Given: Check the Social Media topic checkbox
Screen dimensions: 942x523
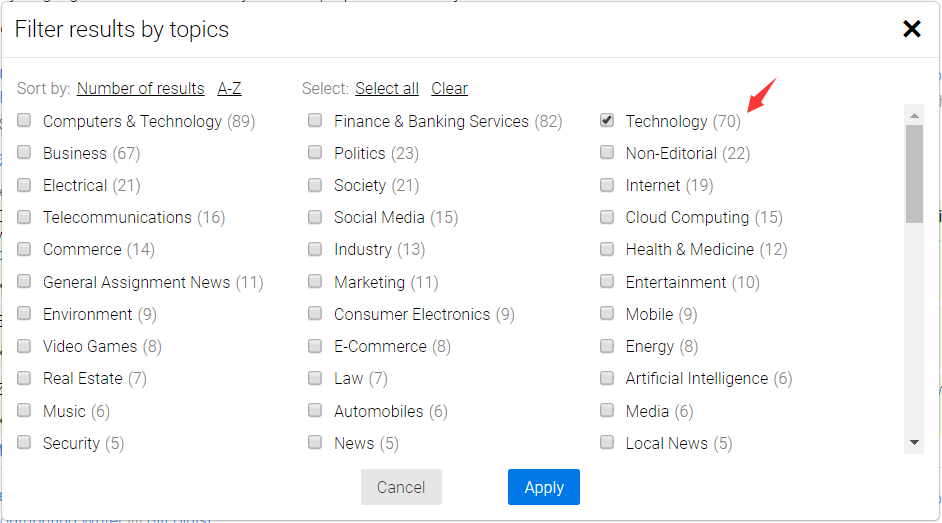Looking at the screenshot, I should (x=315, y=217).
